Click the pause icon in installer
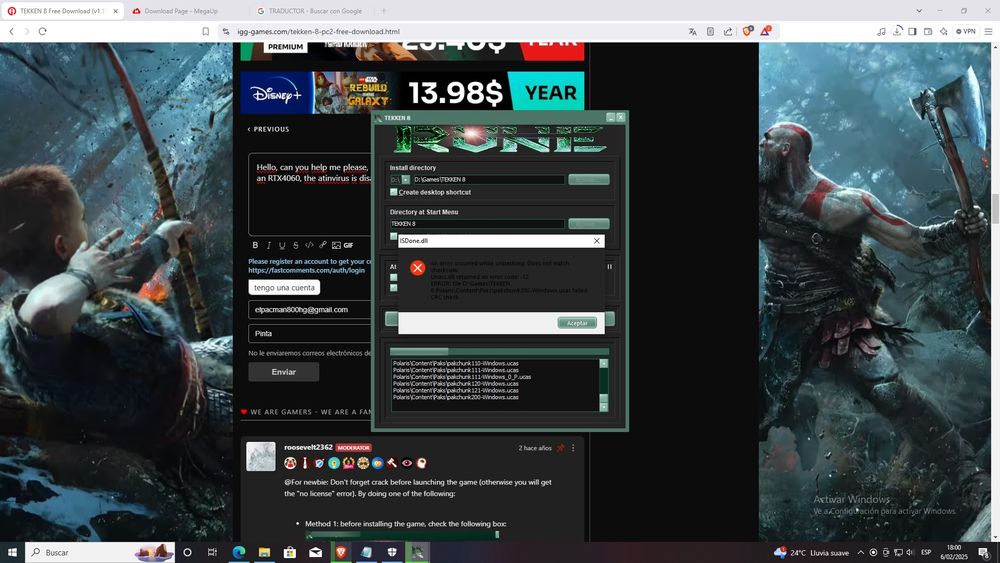This screenshot has height=563, width=1000. [x=609, y=267]
